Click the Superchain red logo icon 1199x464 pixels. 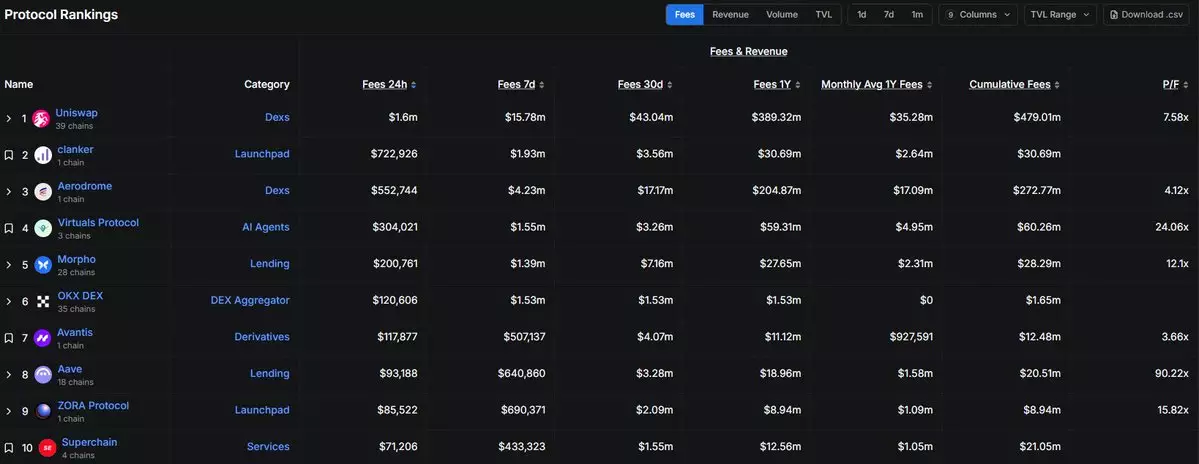click(47, 448)
